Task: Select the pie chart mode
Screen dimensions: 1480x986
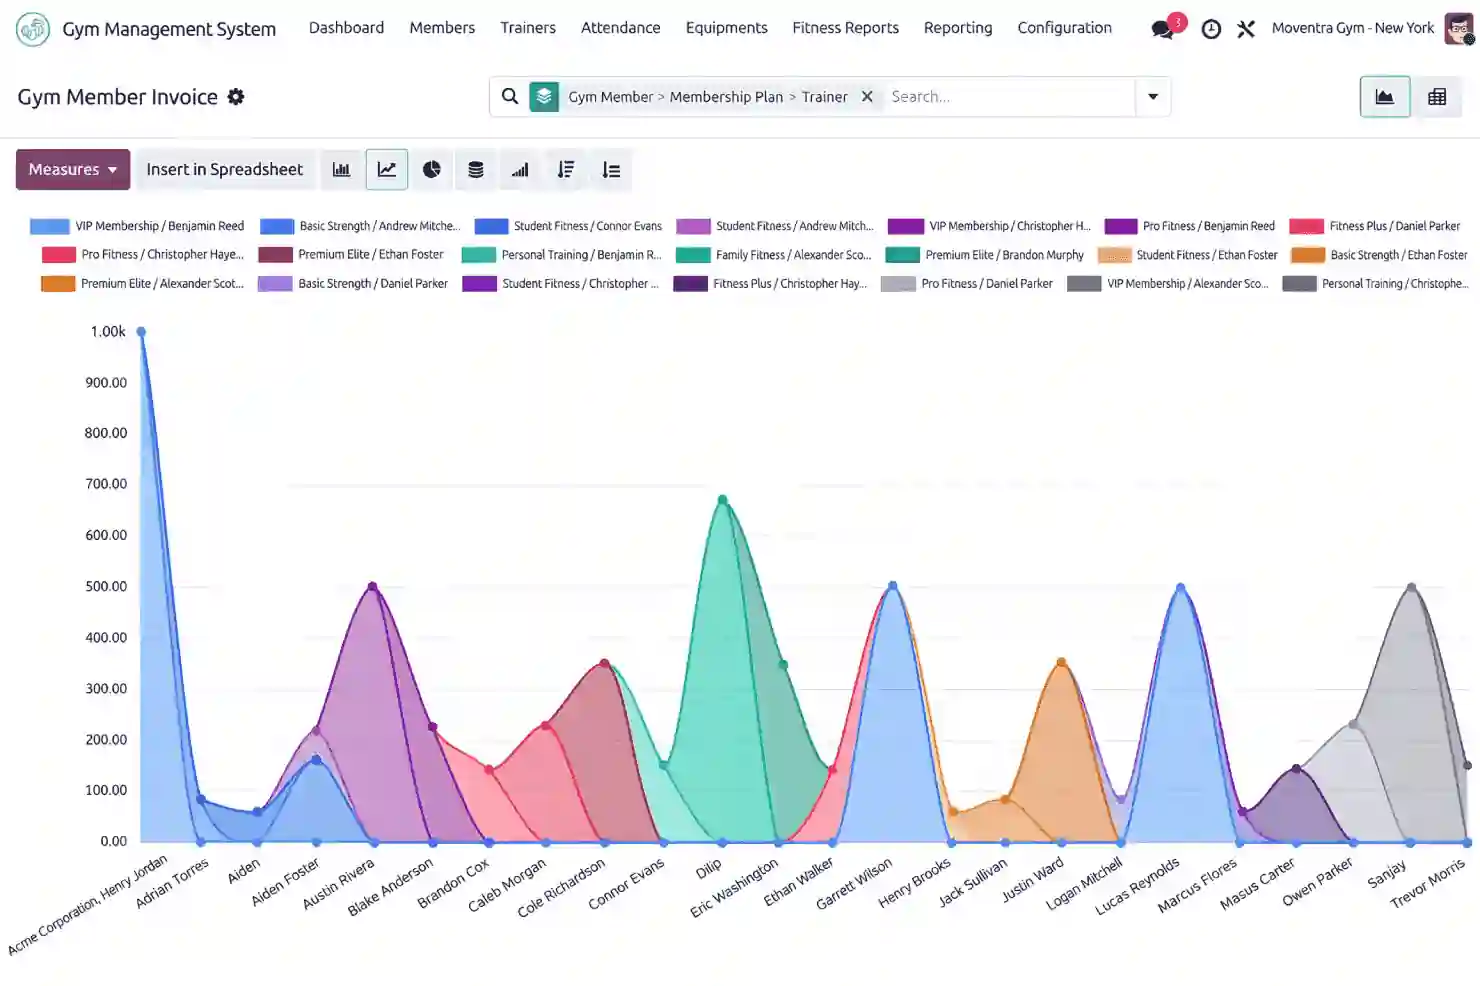Action: tap(432, 170)
